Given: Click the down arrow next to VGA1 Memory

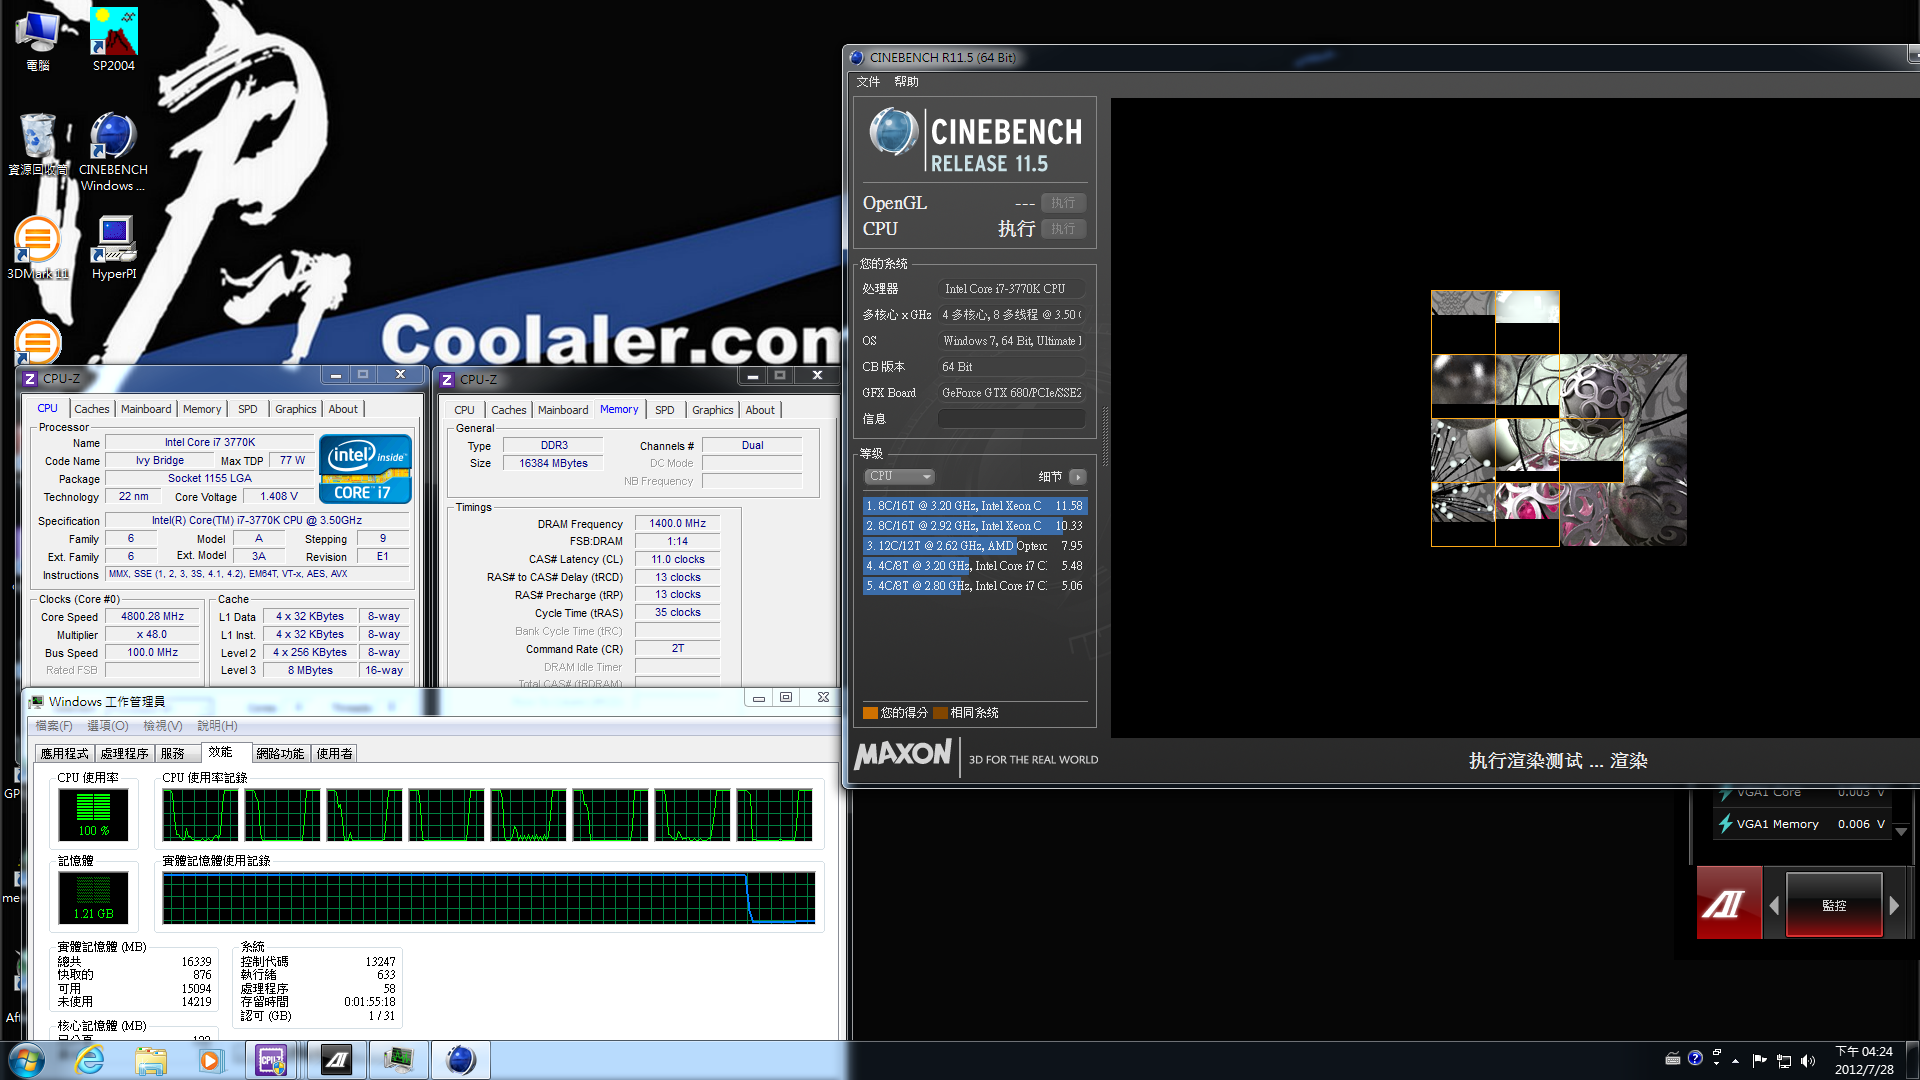Looking at the screenshot, I should pos(1901,832).
